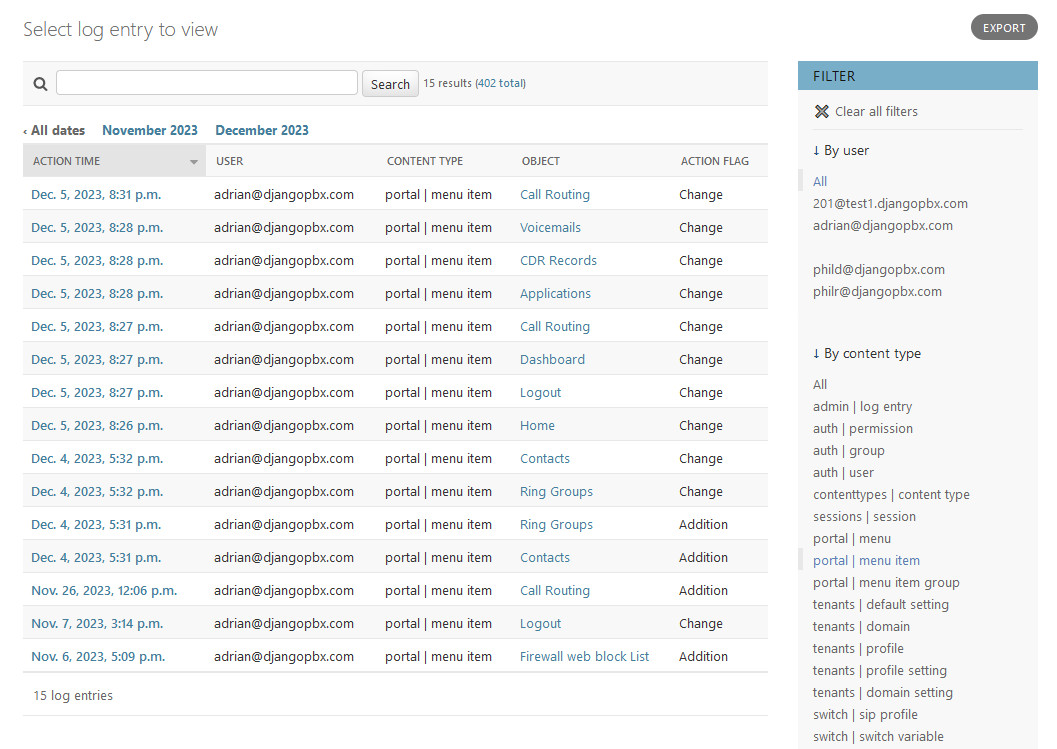Viewport: 1057px width, 749px height.
Task: Focus the log entry search field
Action: (x=207, y=83)
